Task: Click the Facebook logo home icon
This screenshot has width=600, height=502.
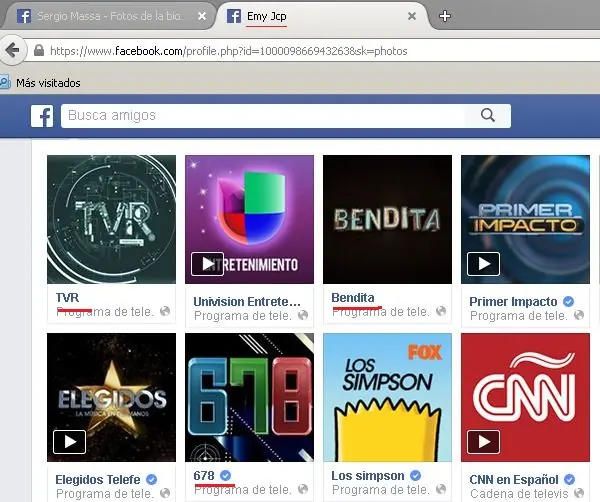Action: click(x=42, y=116)
